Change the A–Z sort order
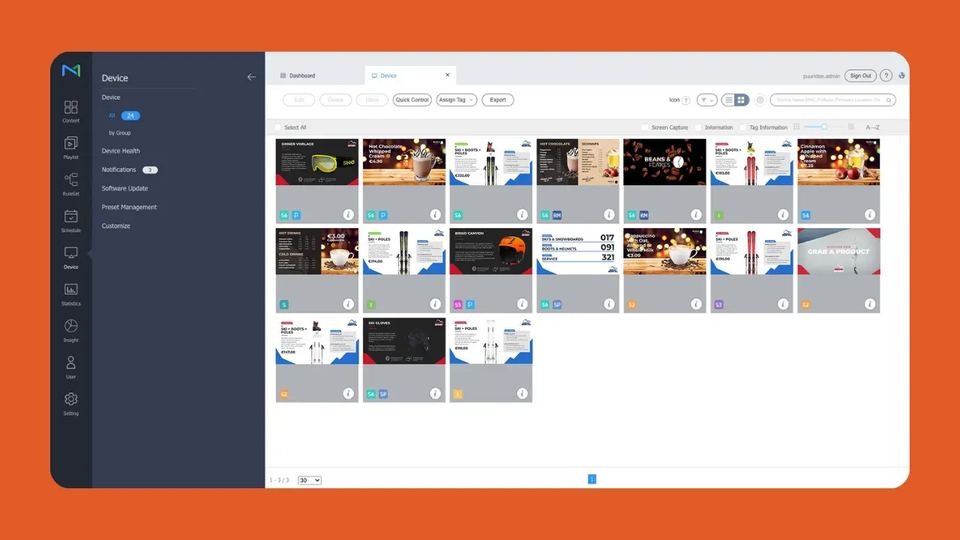 (x=872, y=127)
